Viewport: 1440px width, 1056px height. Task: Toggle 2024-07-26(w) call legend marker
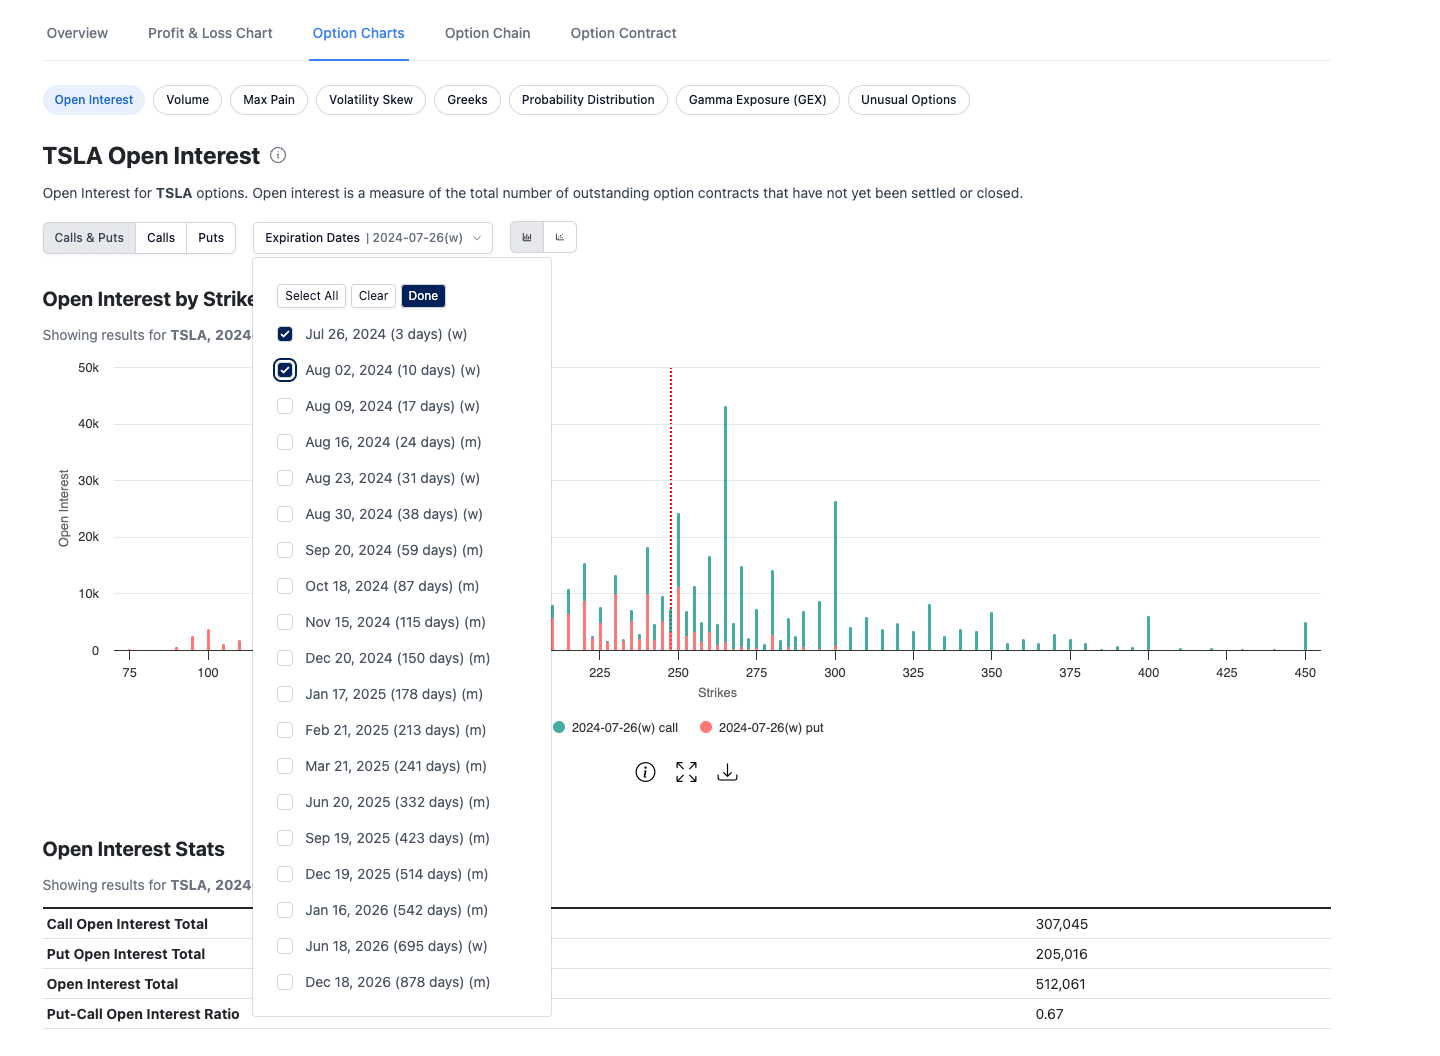click(559, 727)
